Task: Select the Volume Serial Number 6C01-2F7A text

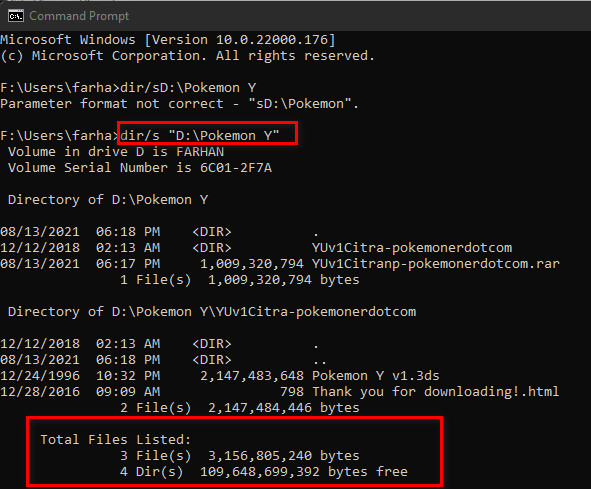Action: point(140,168)
